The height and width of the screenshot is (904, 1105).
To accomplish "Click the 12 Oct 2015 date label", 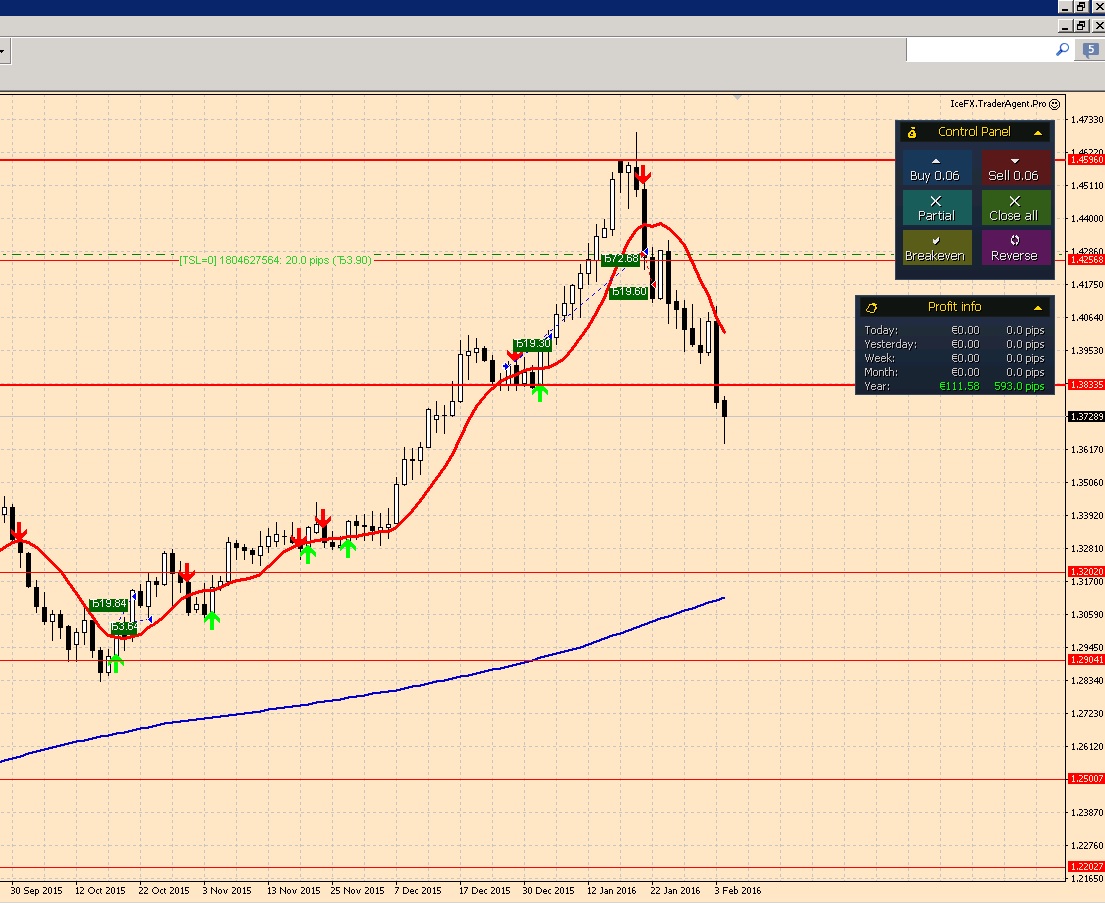I will 100,891.
